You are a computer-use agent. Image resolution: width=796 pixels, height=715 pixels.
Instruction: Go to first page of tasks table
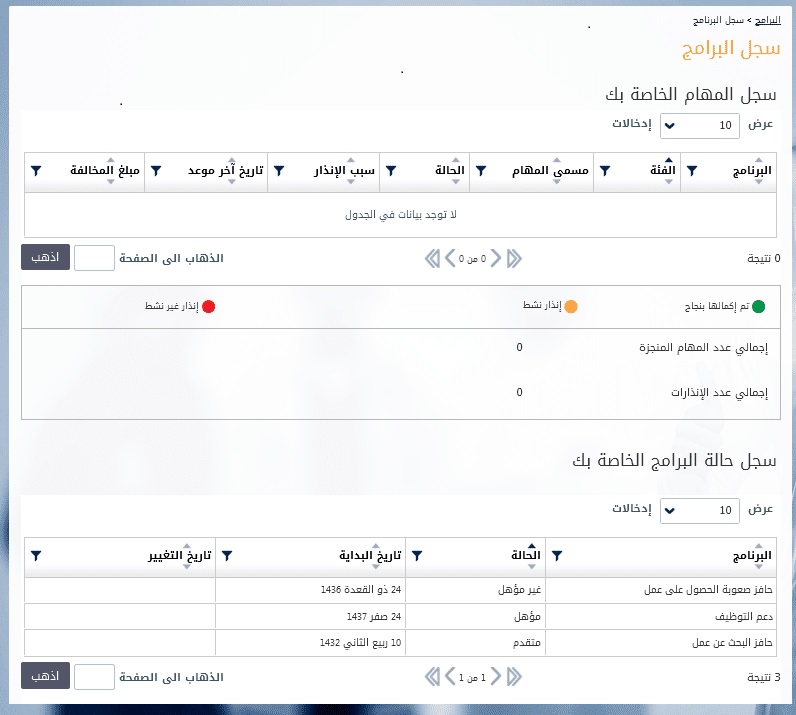(x=514, y=258)
